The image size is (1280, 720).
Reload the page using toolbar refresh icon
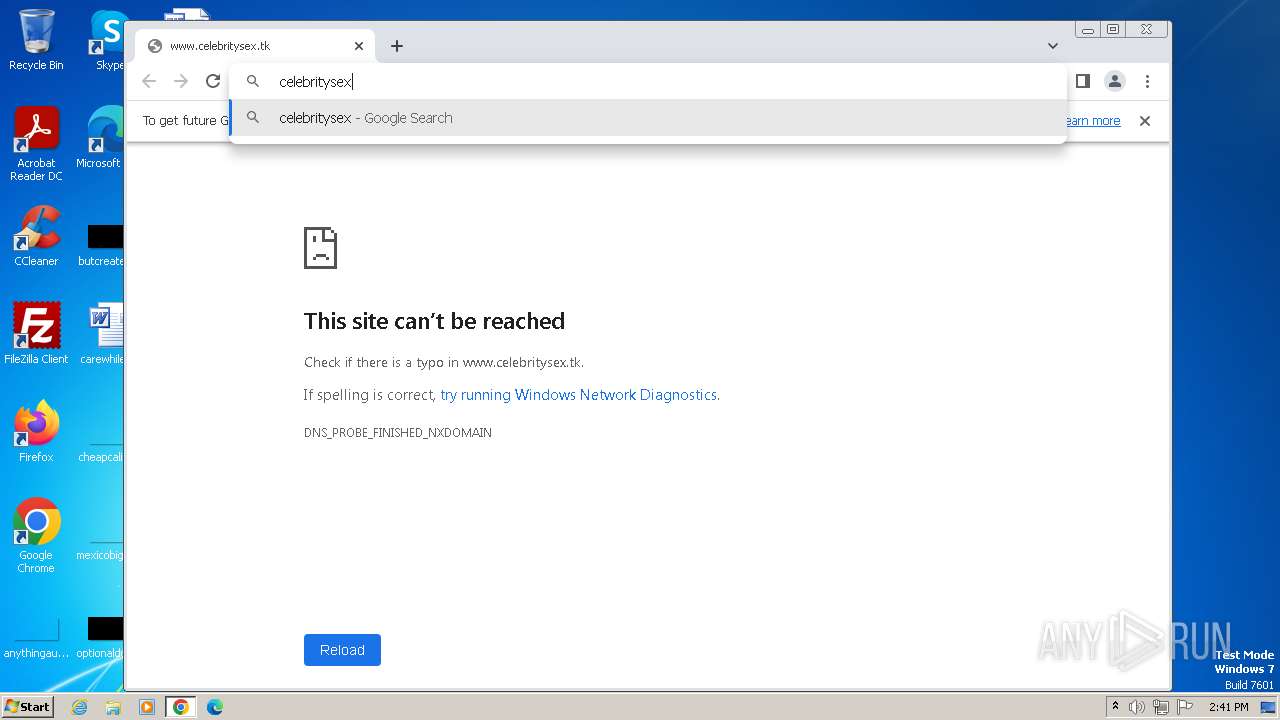pyautogui.click(x=213, y=81)
